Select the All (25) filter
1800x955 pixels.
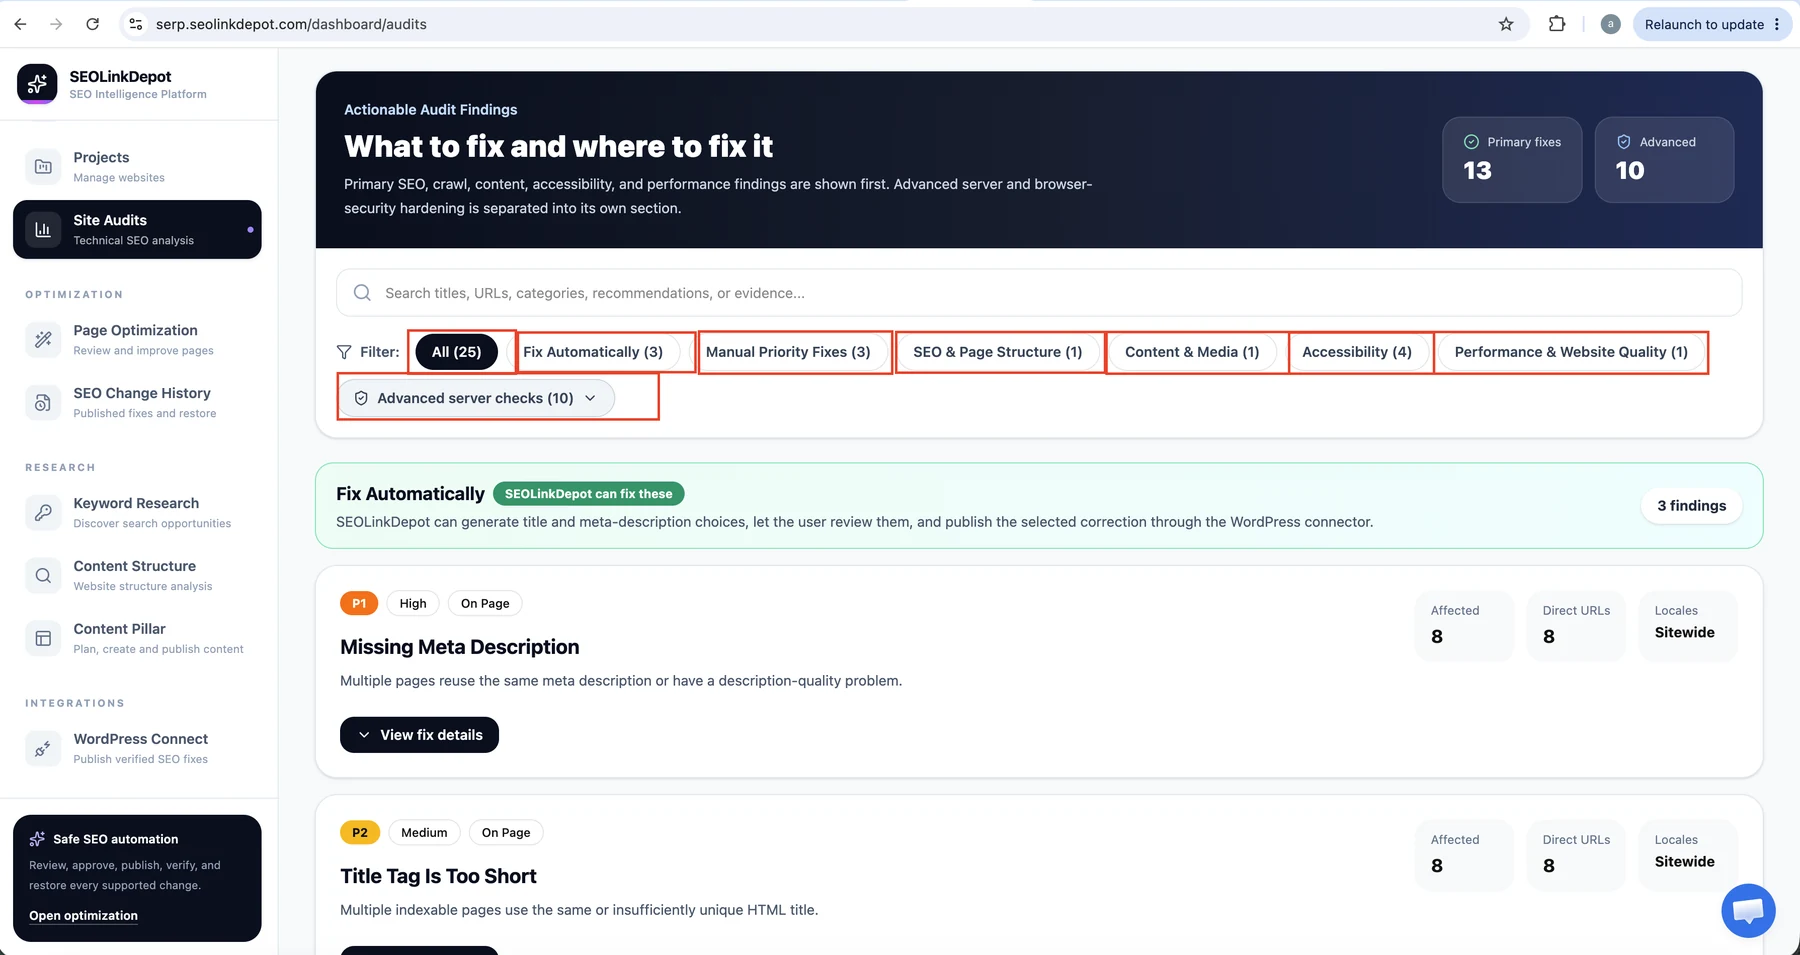pyautogui.click(x=456, y=352)
